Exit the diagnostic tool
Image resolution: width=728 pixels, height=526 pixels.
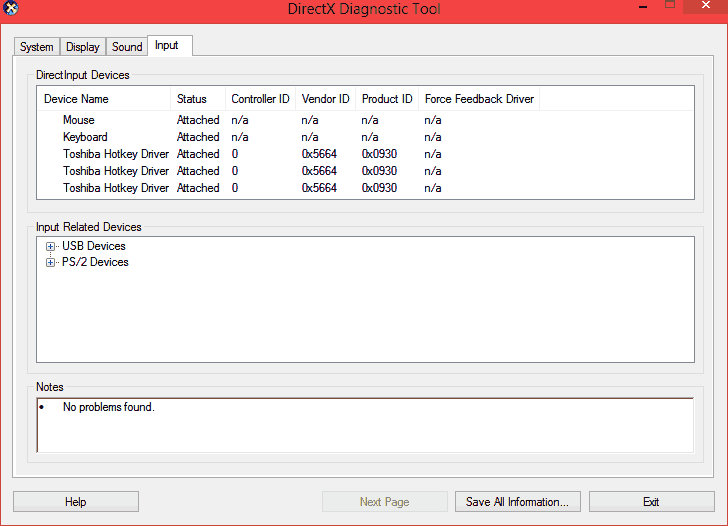tap(651, 502)
